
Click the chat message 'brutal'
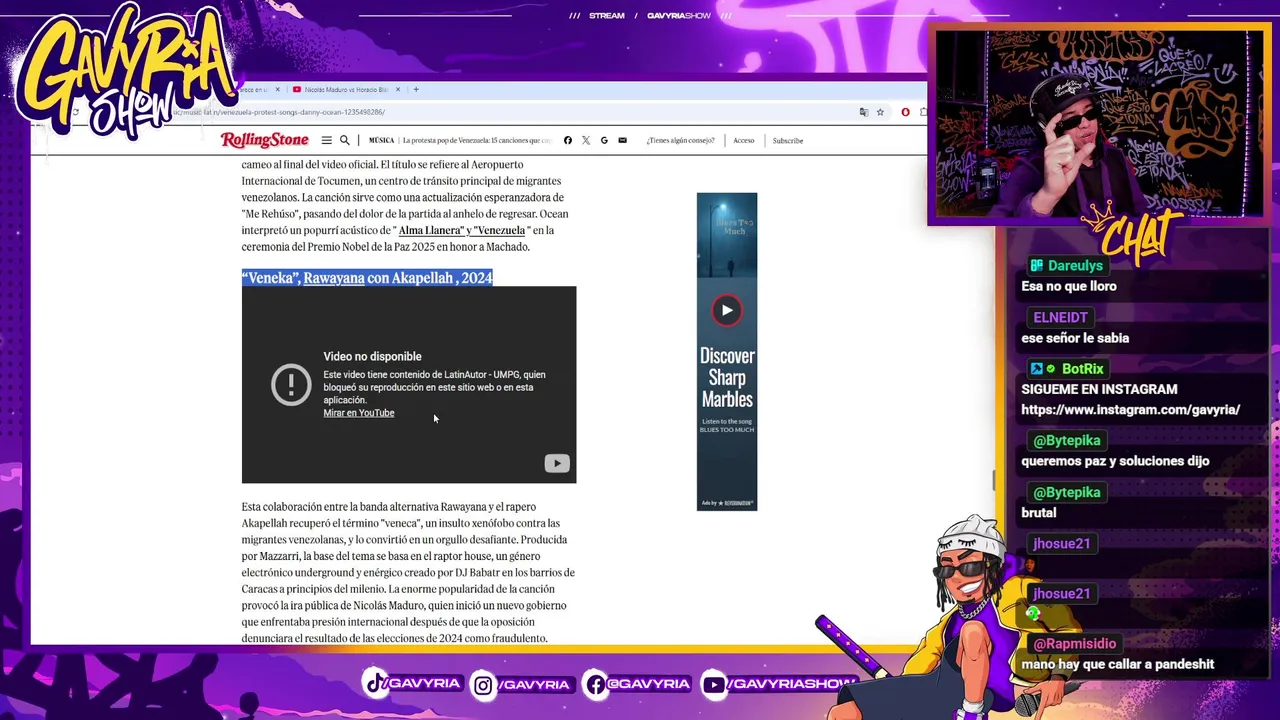coord(1038,513)
